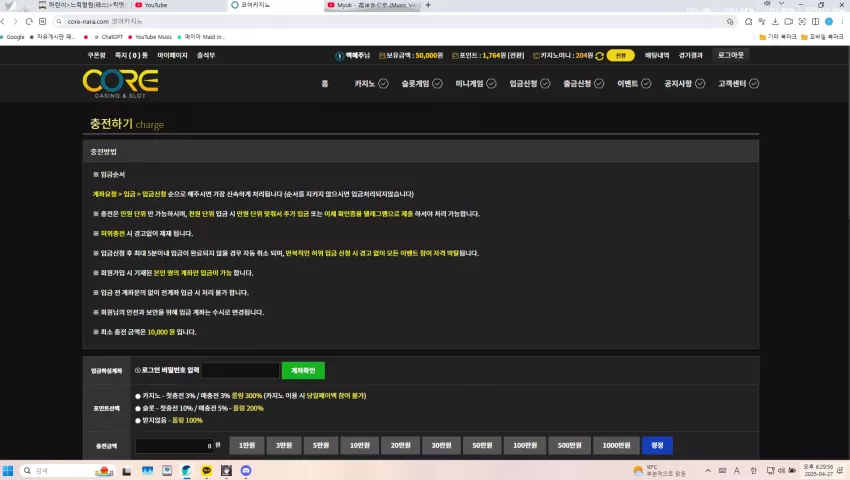
Task: Click the 20만원 amount button
Action: (x=401, y=445)
